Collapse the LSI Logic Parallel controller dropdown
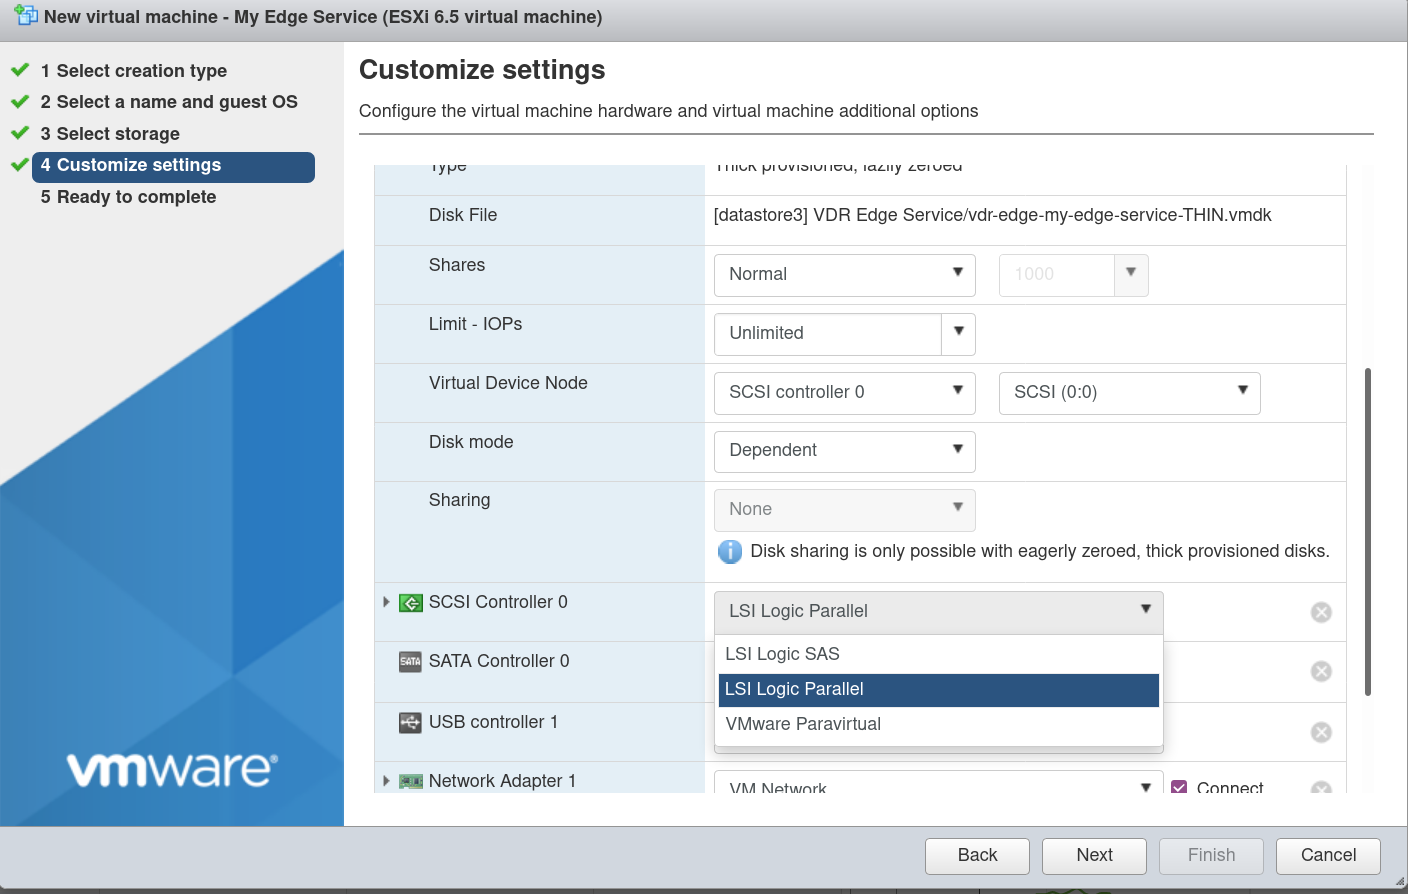 coord(939,612)
